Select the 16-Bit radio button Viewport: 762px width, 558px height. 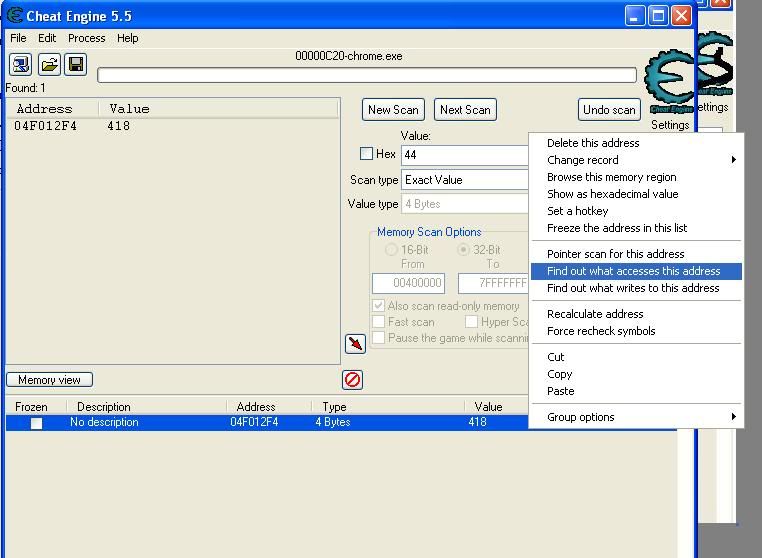391,250
